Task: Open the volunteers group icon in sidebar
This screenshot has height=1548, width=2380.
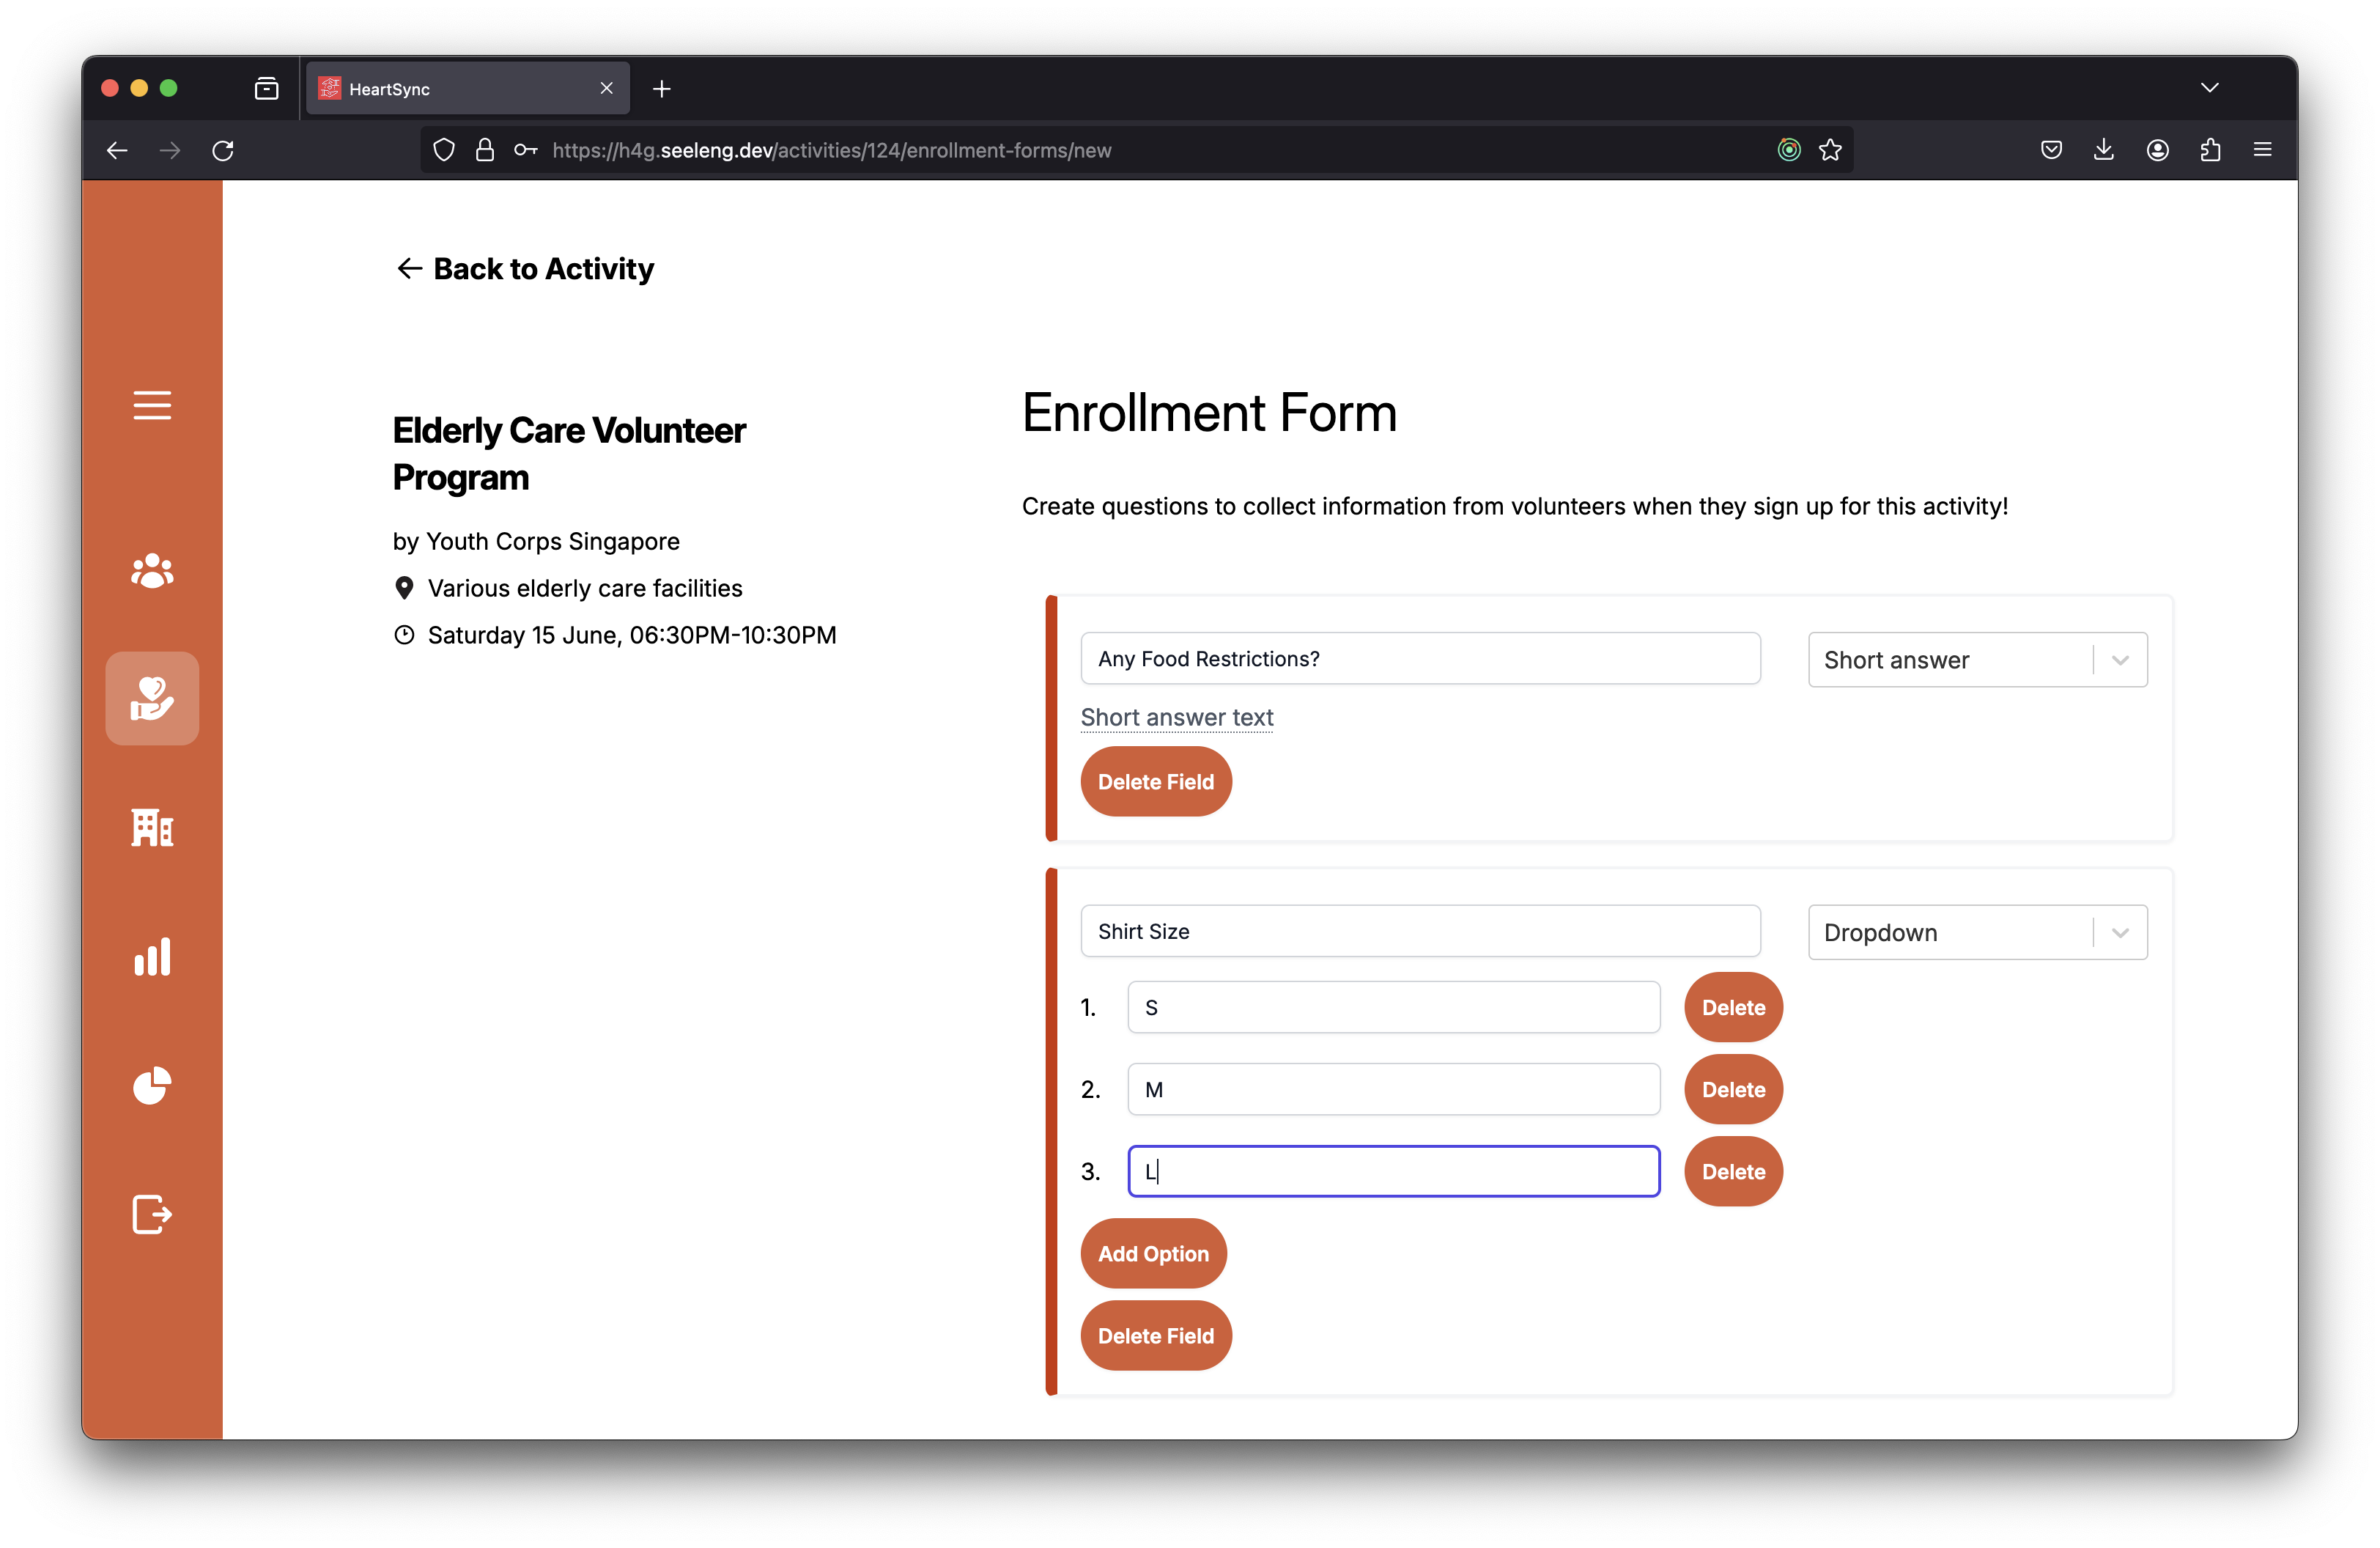Action: tap(152, 570)
